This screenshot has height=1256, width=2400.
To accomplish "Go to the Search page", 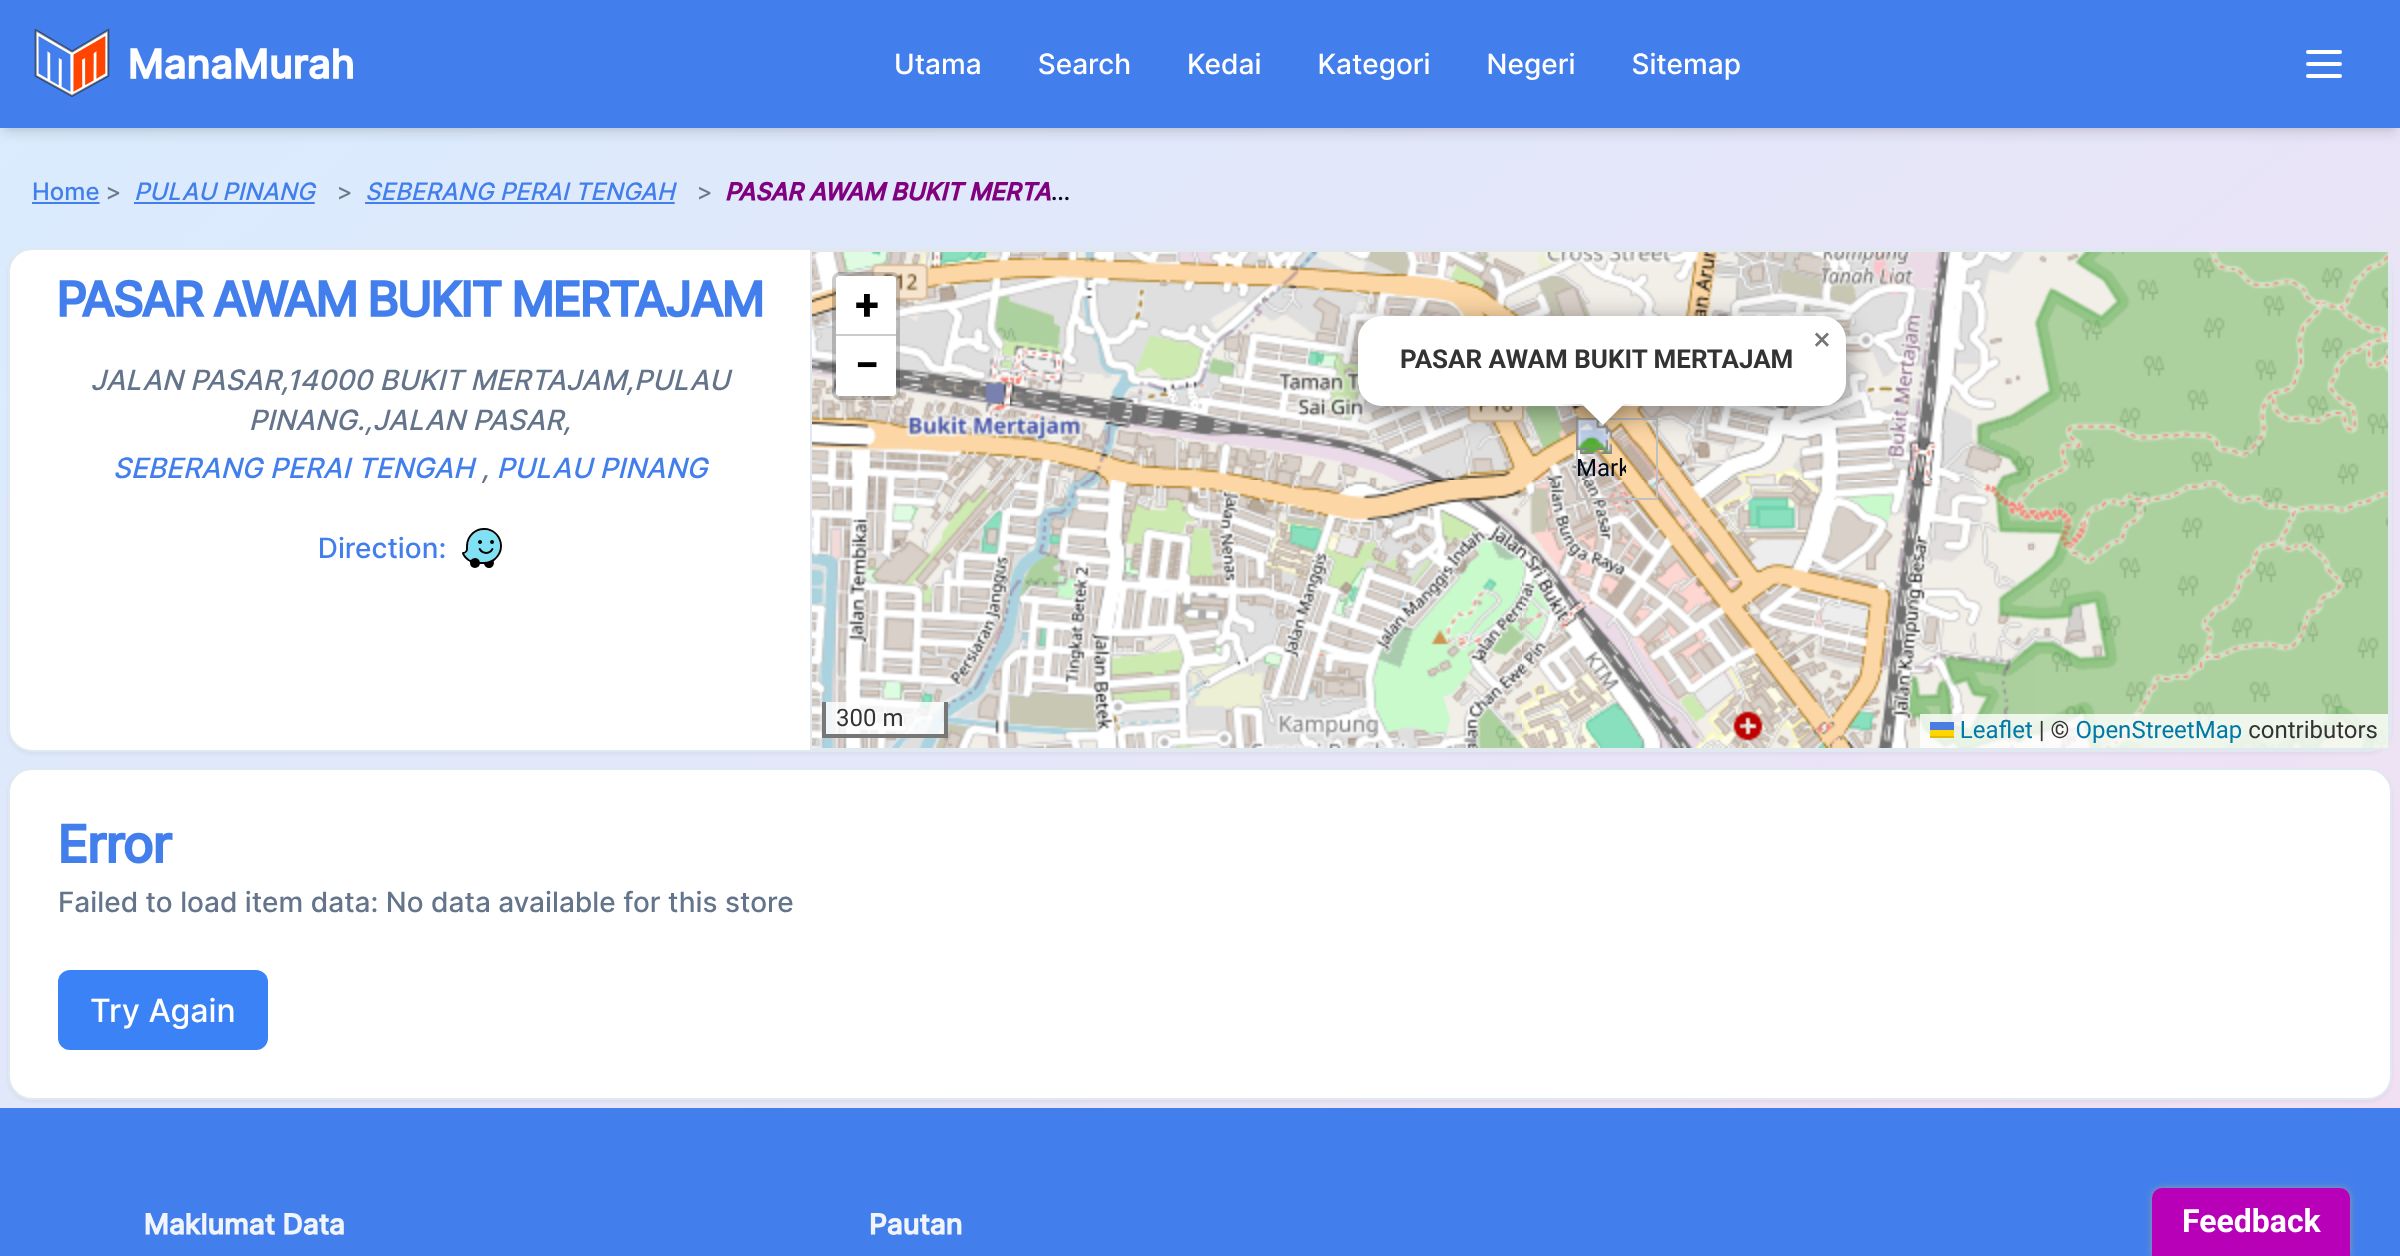I will coord(1084,64).
